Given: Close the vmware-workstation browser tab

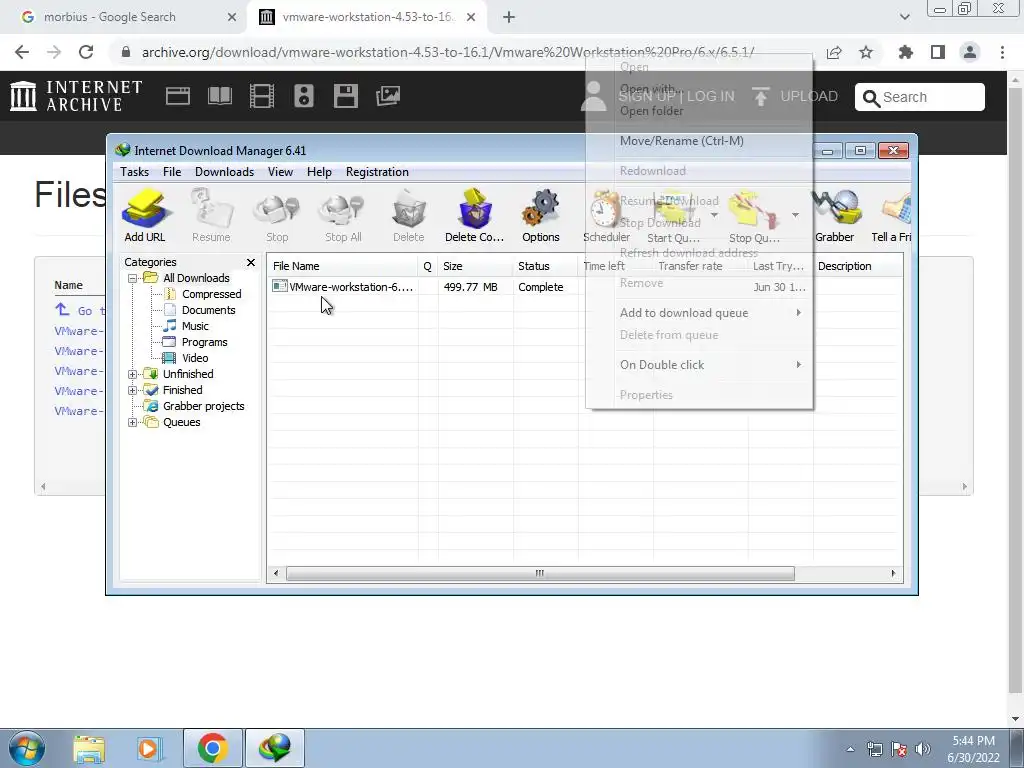Looking at the screenshot, I should tap(471, 18).
